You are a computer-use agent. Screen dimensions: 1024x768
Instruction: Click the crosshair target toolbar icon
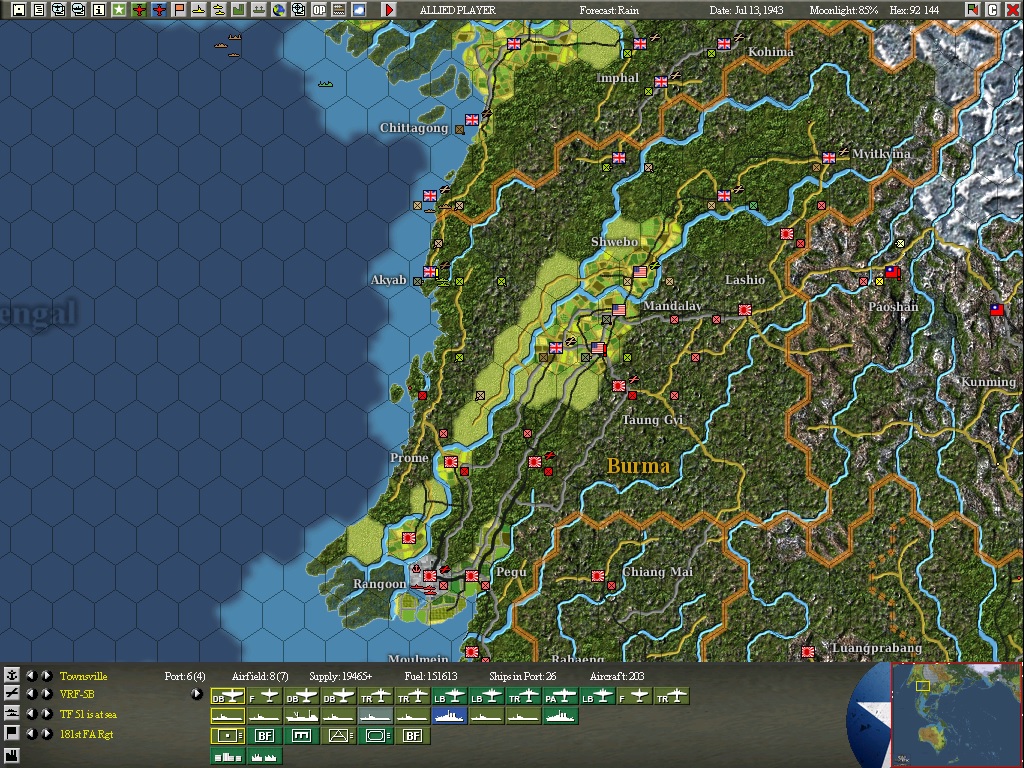[x=298, y=10]
